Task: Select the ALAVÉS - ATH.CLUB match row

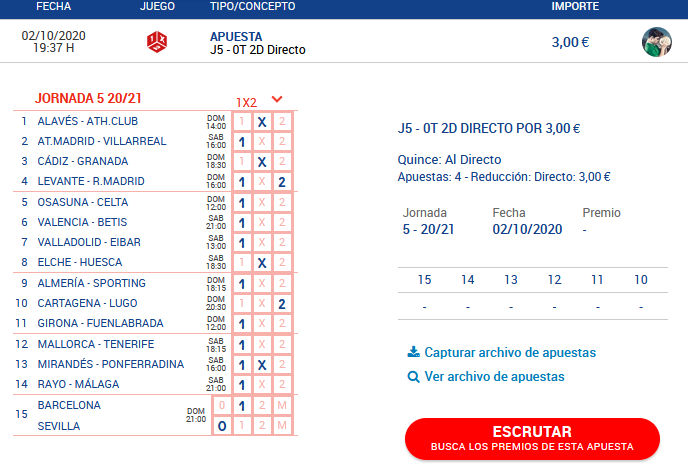Action: click(154, 121)
